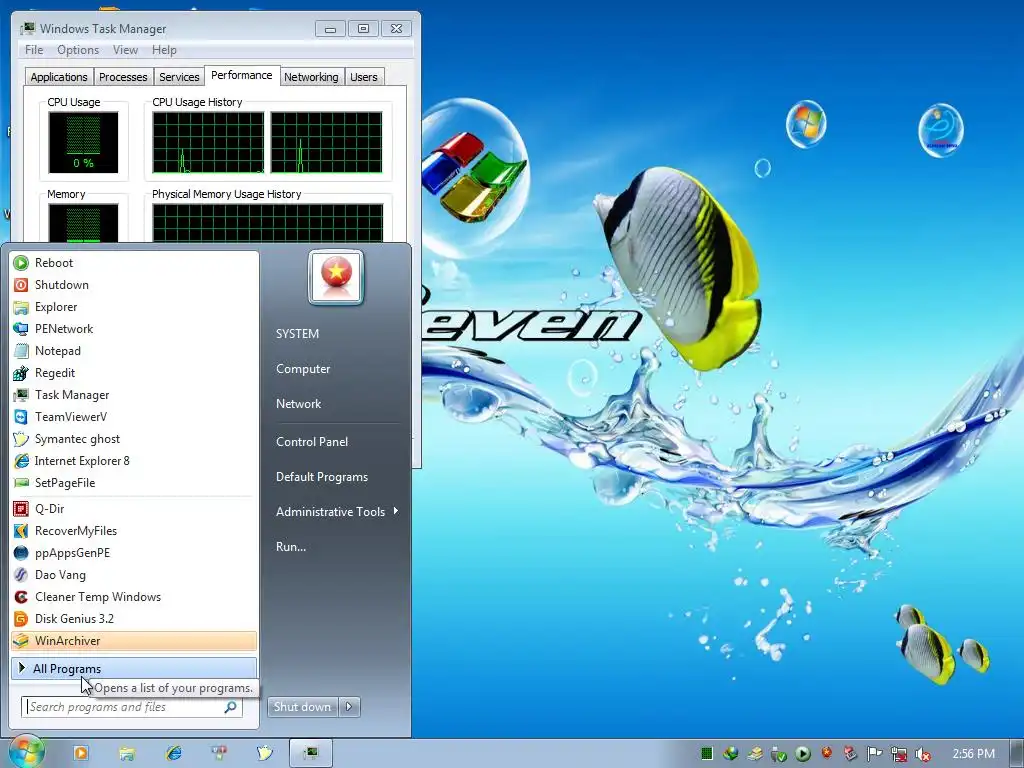Click the green CPU meter tray icon
The height and width of the screenshot is (768, 1024).
(707, 754)
